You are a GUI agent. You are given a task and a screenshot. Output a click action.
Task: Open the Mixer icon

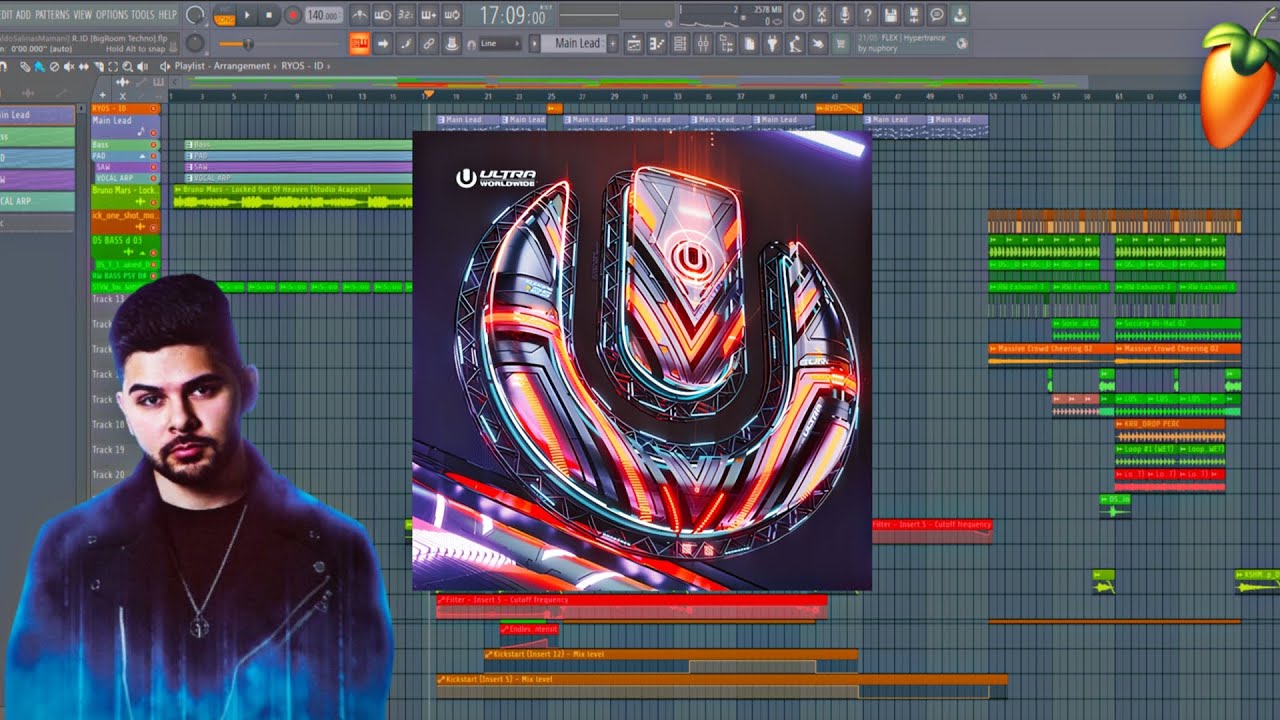702,43
